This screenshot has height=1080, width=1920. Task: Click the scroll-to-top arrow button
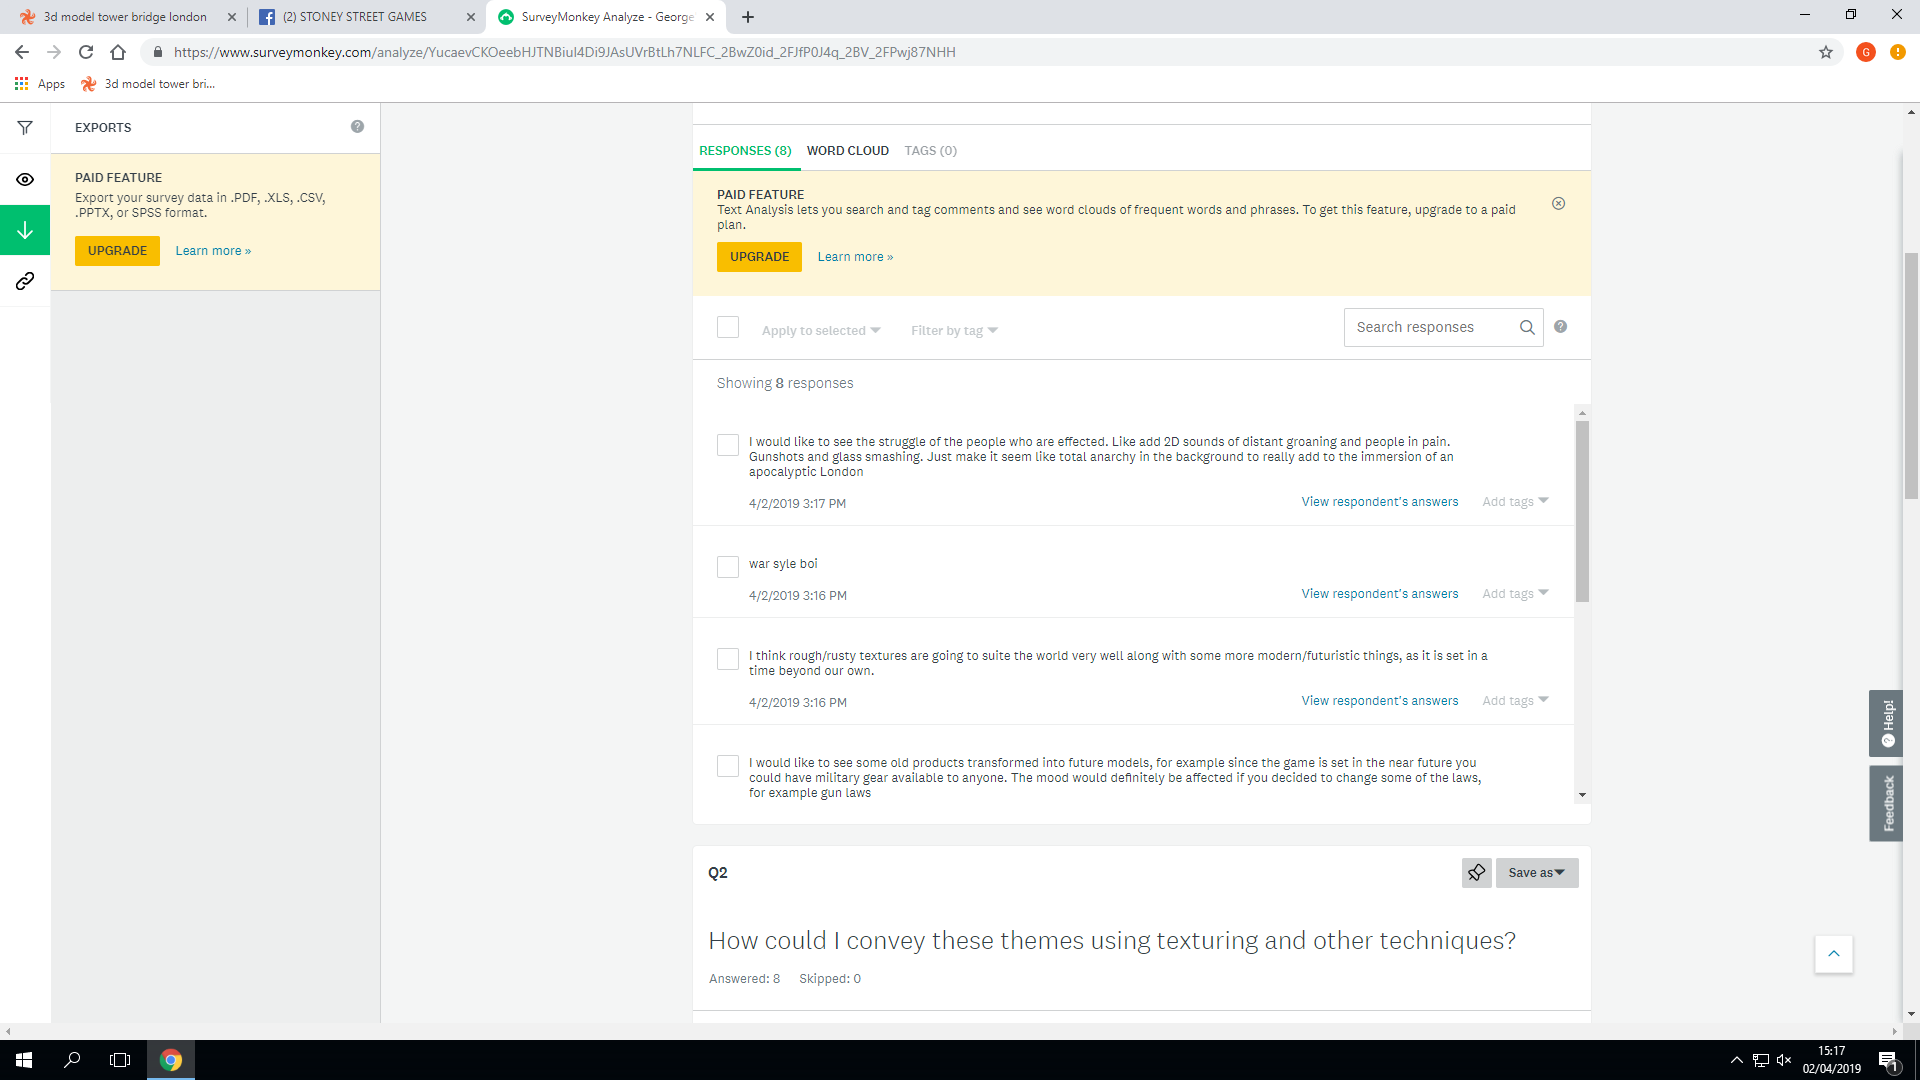pos(1833,954)
